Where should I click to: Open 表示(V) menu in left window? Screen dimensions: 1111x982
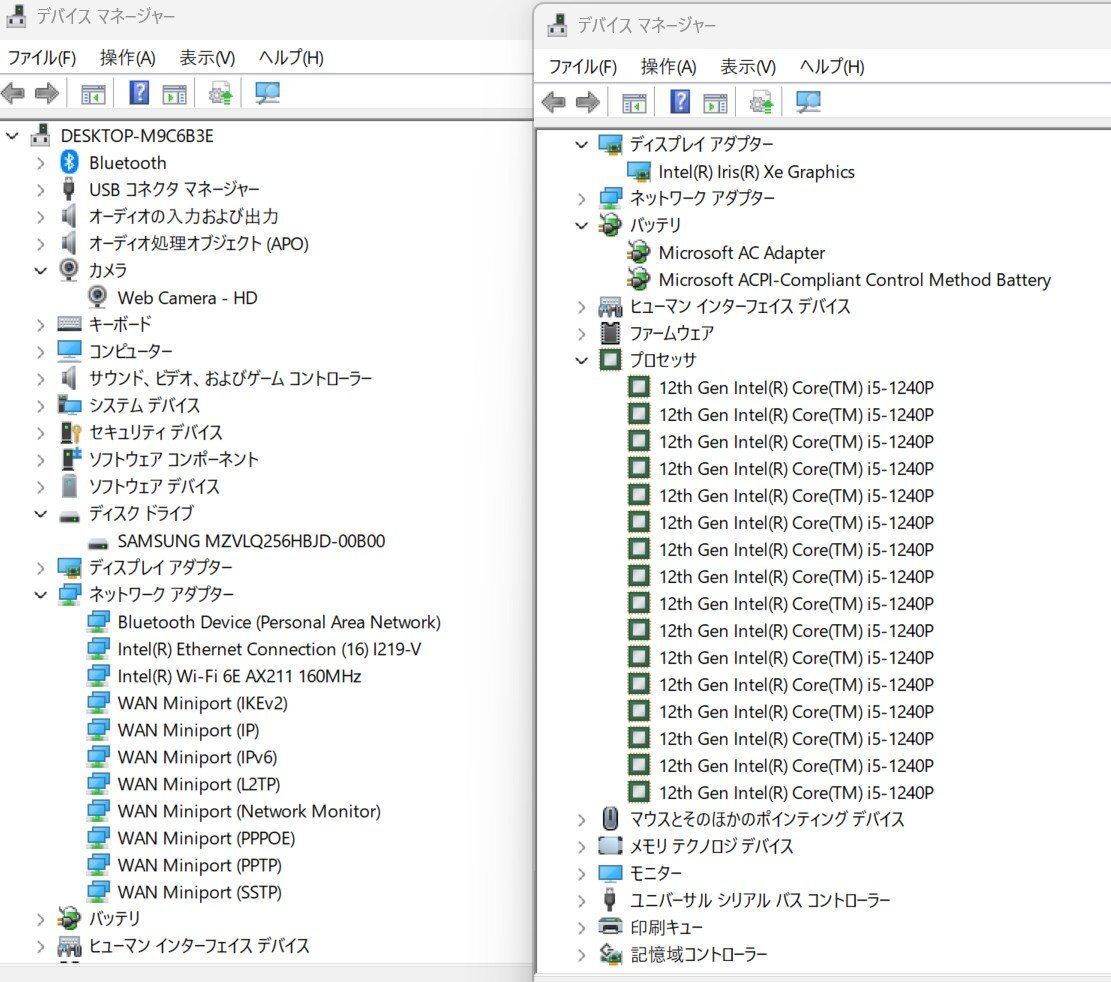tap(207, 57)
